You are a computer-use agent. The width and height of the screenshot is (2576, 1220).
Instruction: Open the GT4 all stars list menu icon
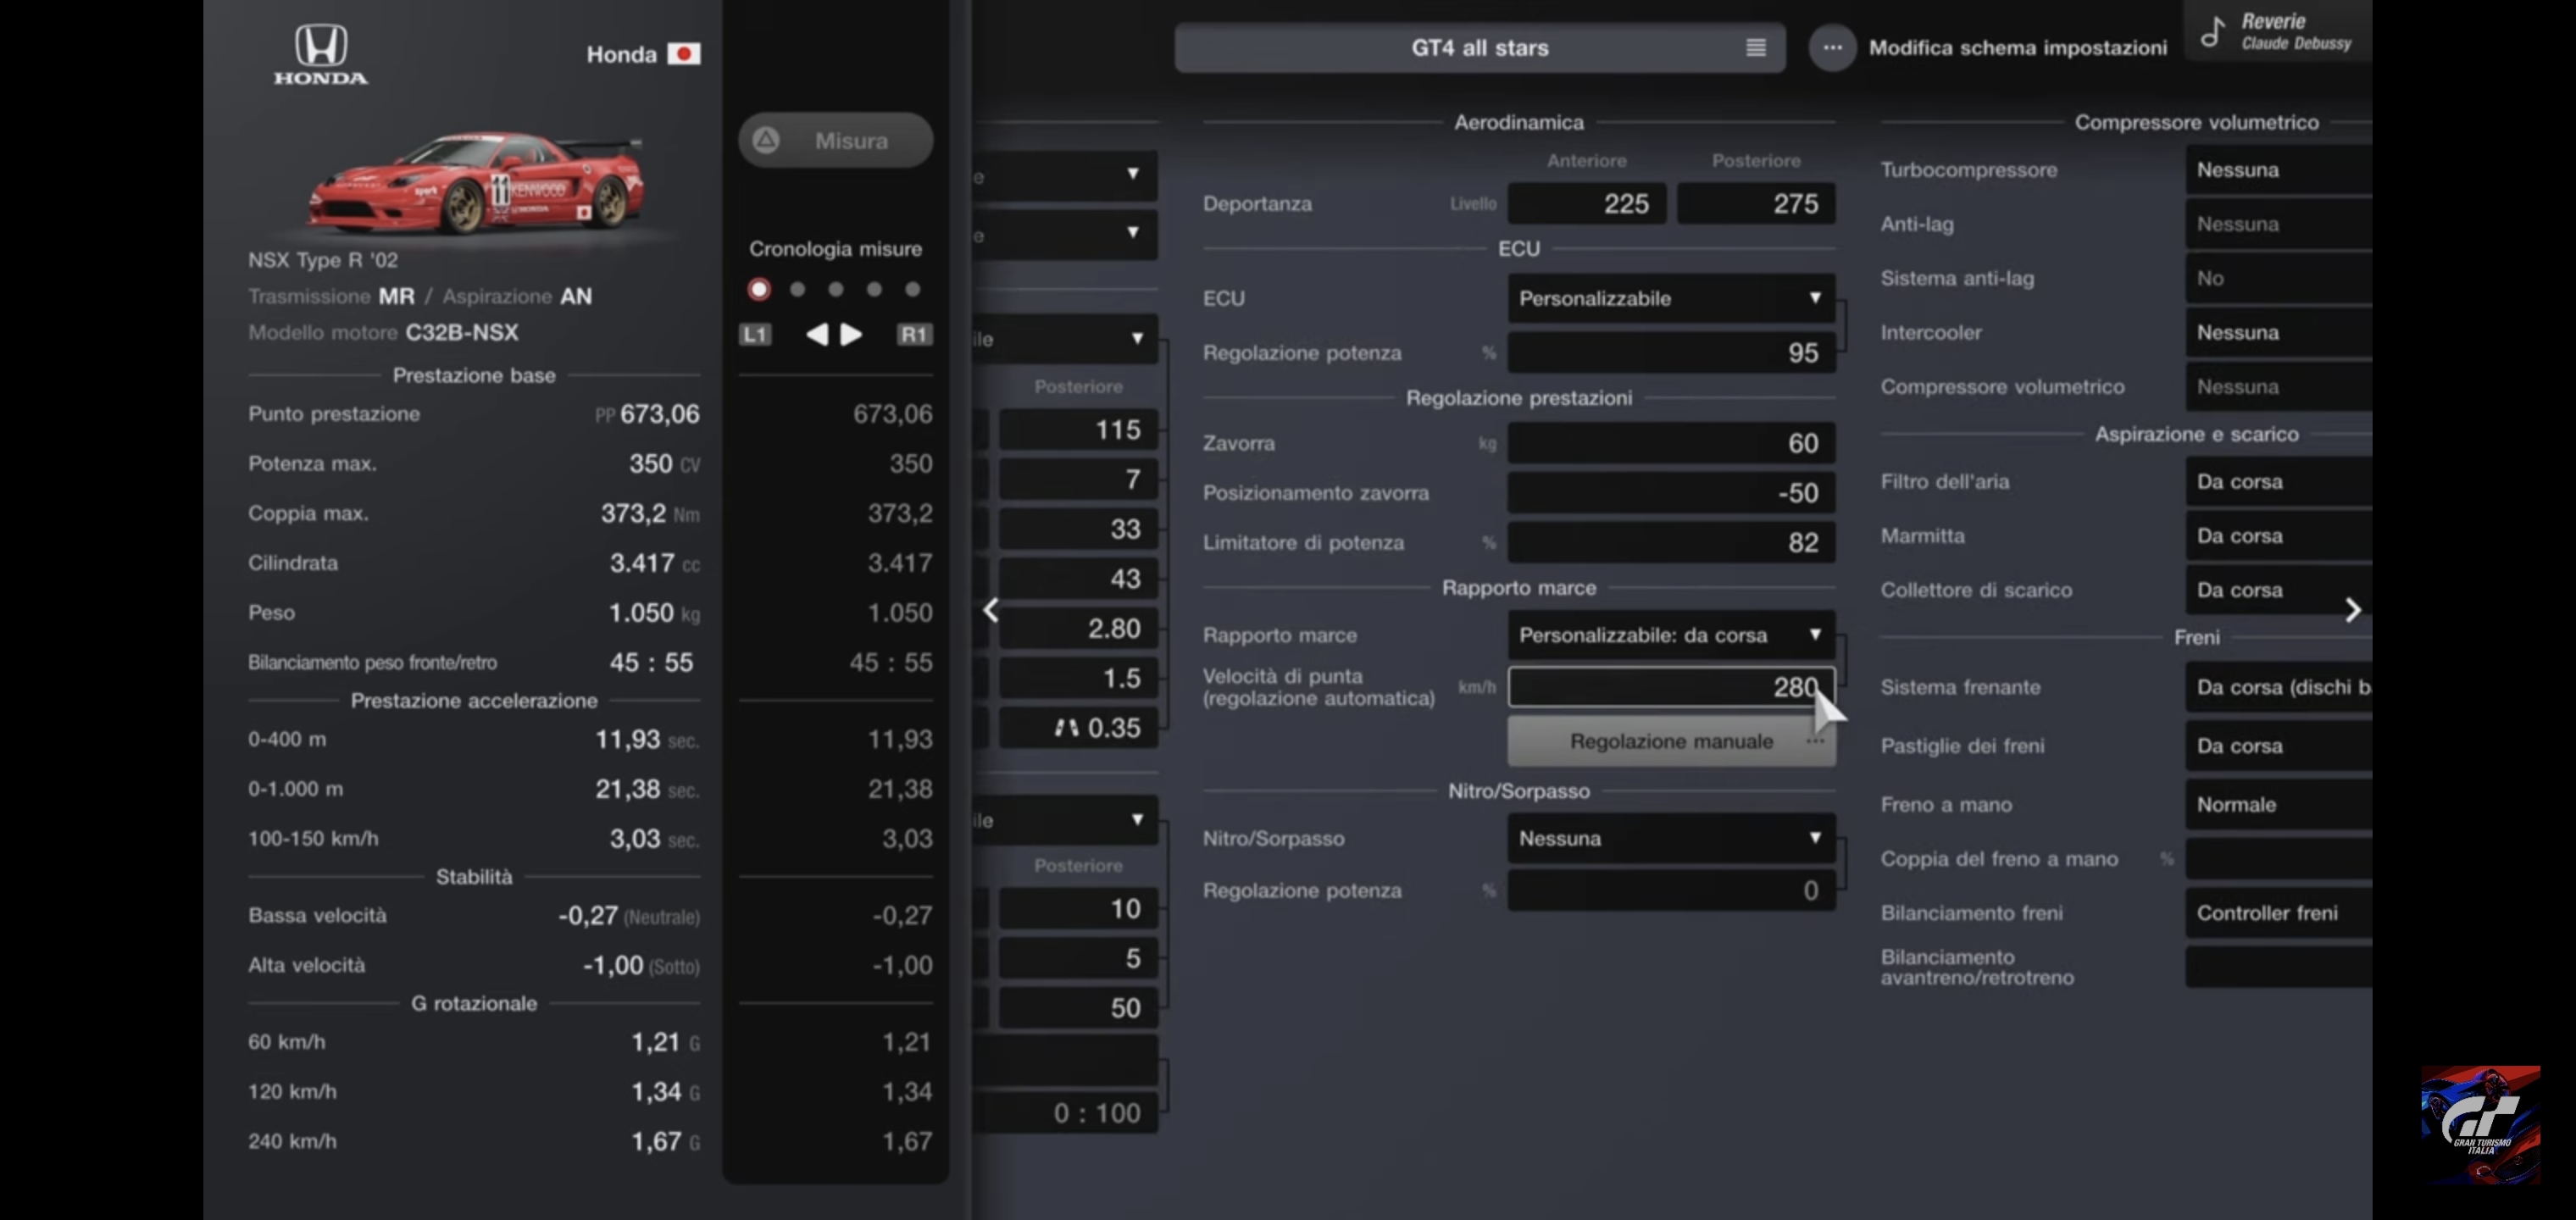pyautogui.click(x=1755, y=47)
